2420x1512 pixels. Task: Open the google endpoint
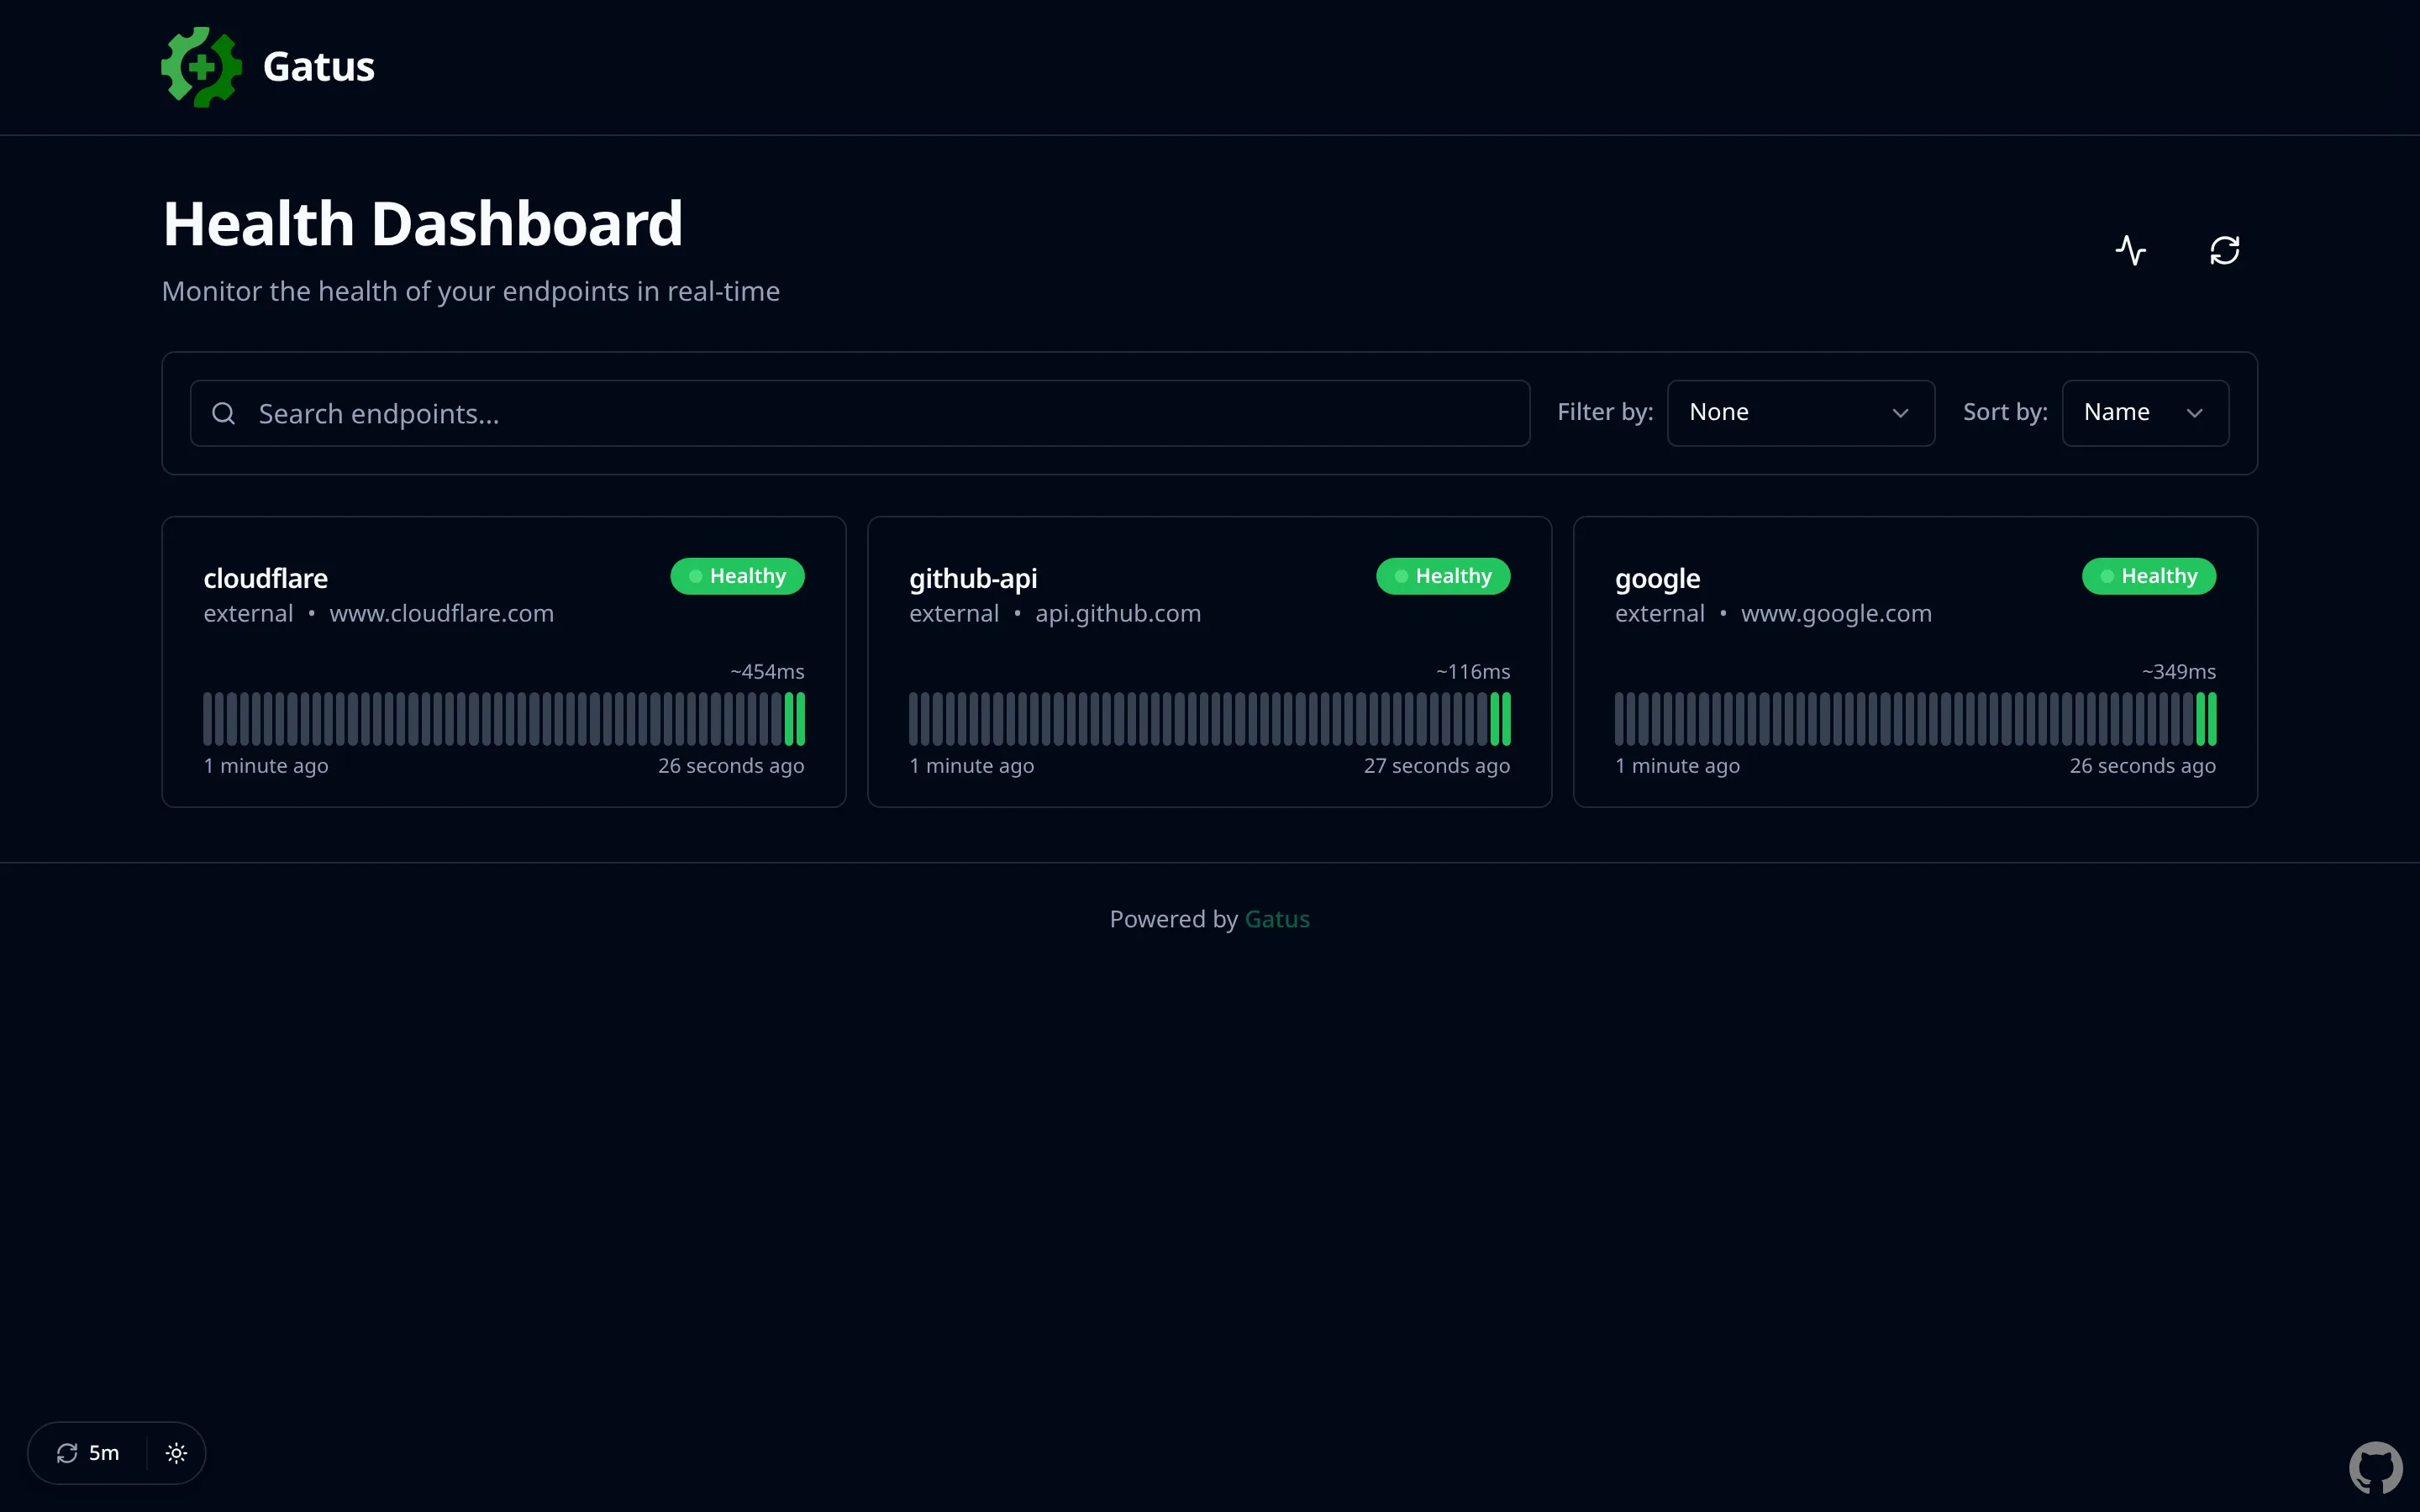(1657, 578)
